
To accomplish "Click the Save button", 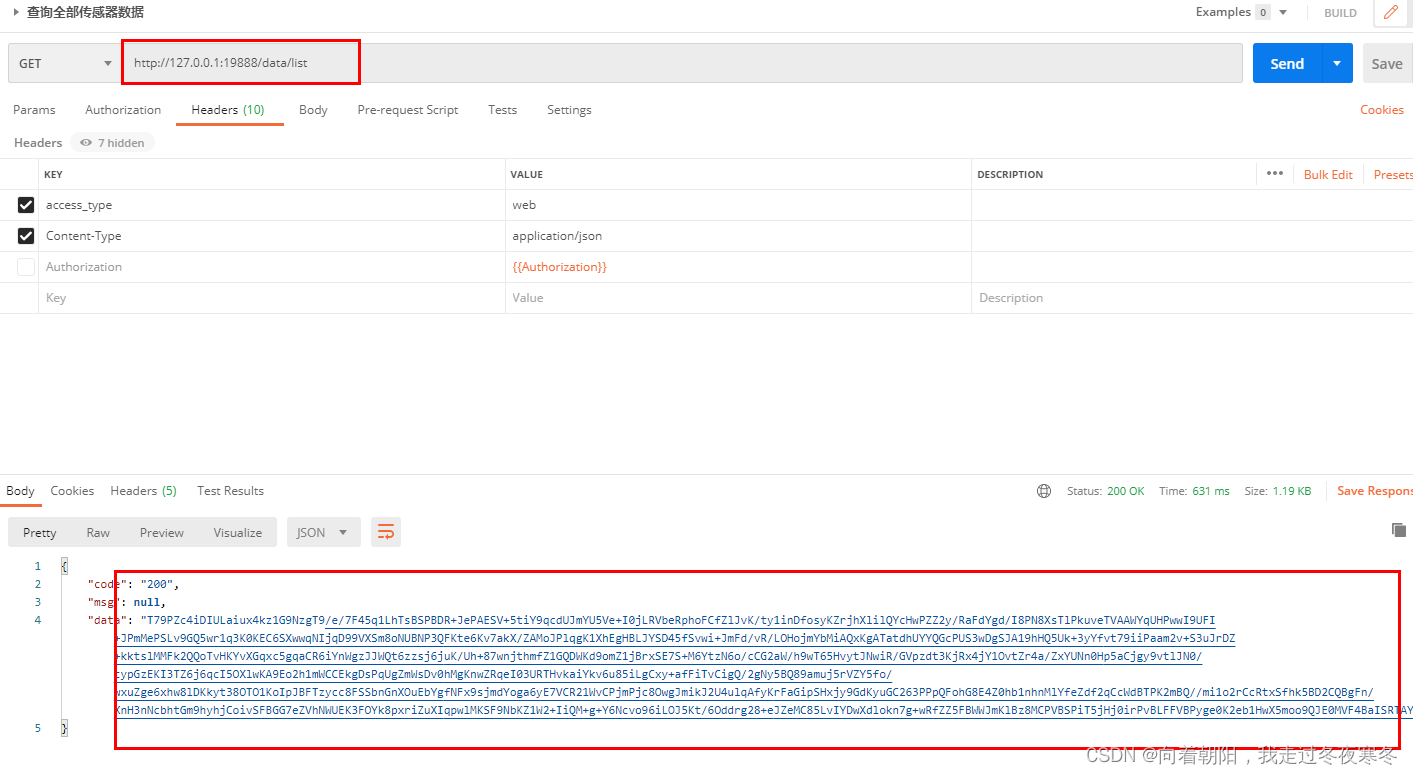I will [1387, 63].
